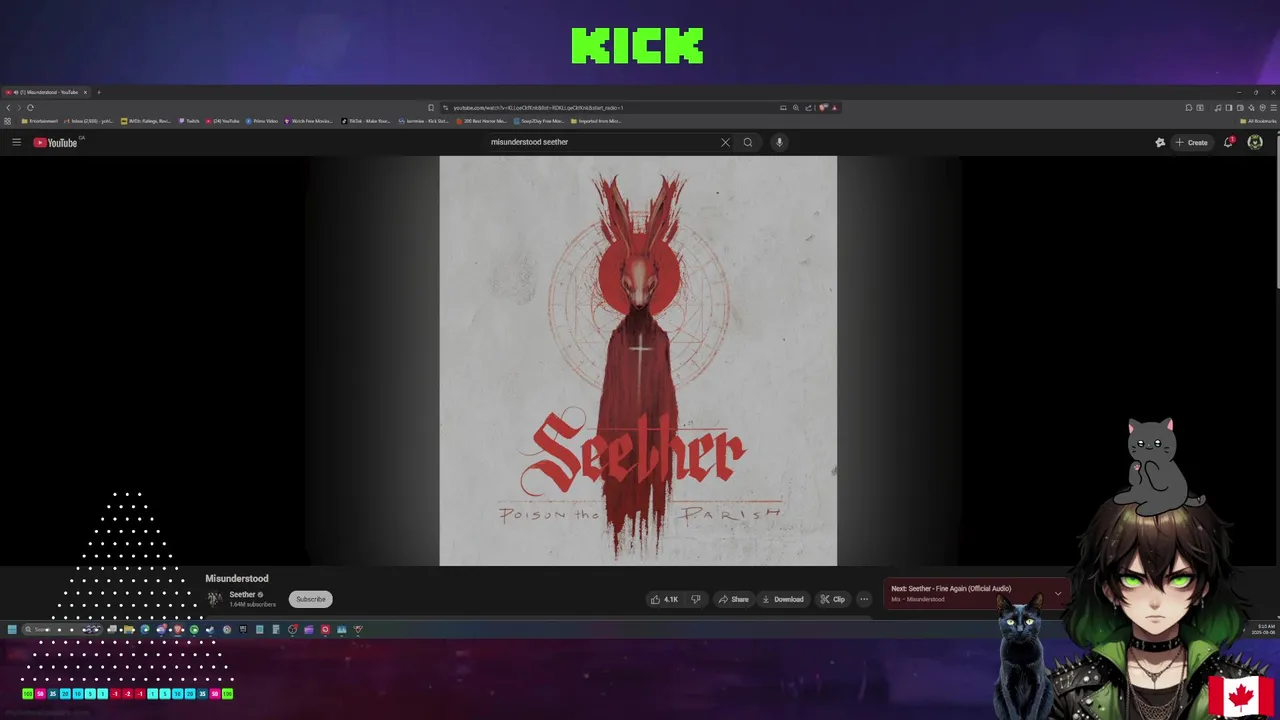1280x720 pixels.
Task: Open the Seether channel name link
Action: coord(242,594)
